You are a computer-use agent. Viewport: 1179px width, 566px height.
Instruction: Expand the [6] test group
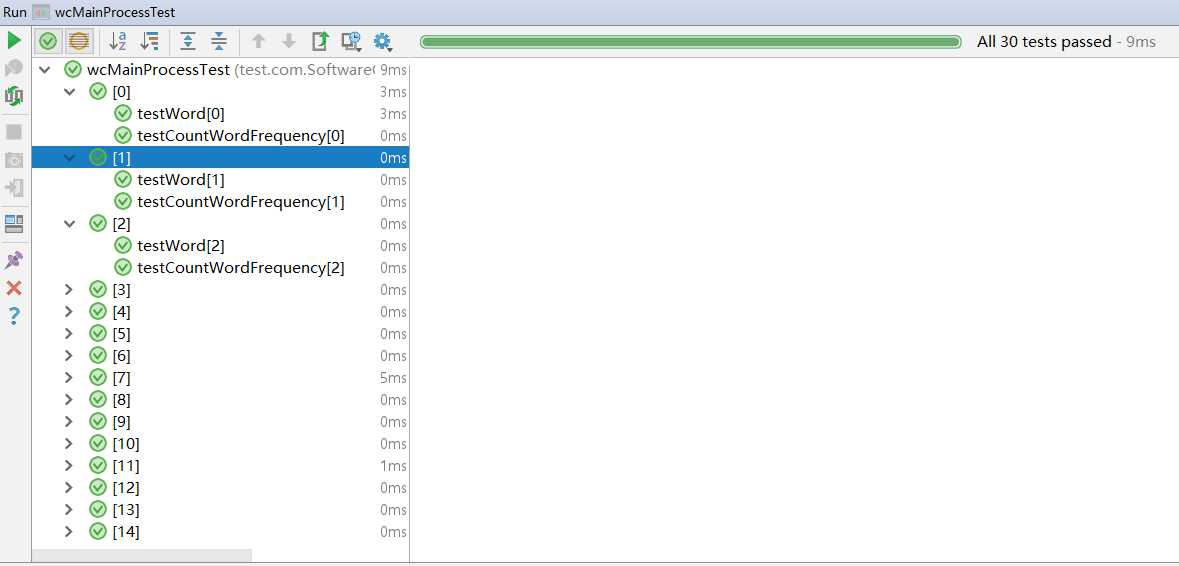[x=69, y=356]
